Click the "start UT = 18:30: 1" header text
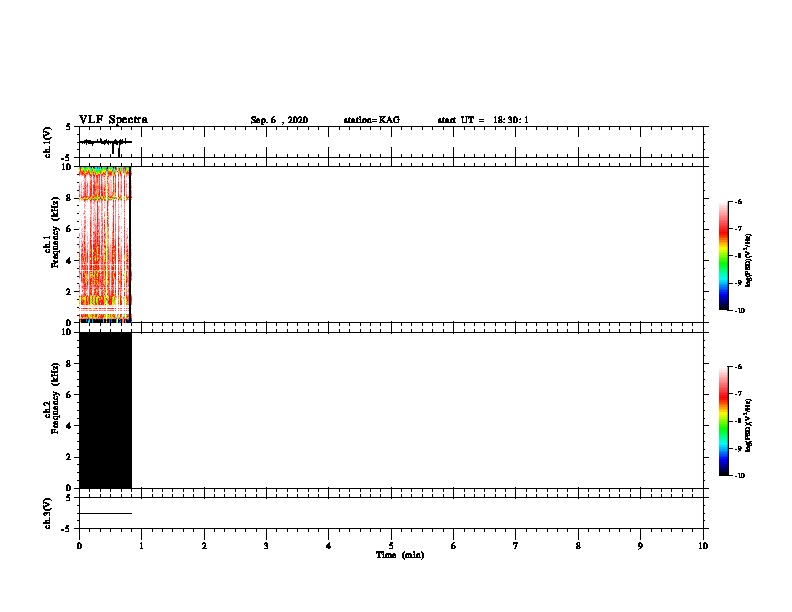 (483, 120)
